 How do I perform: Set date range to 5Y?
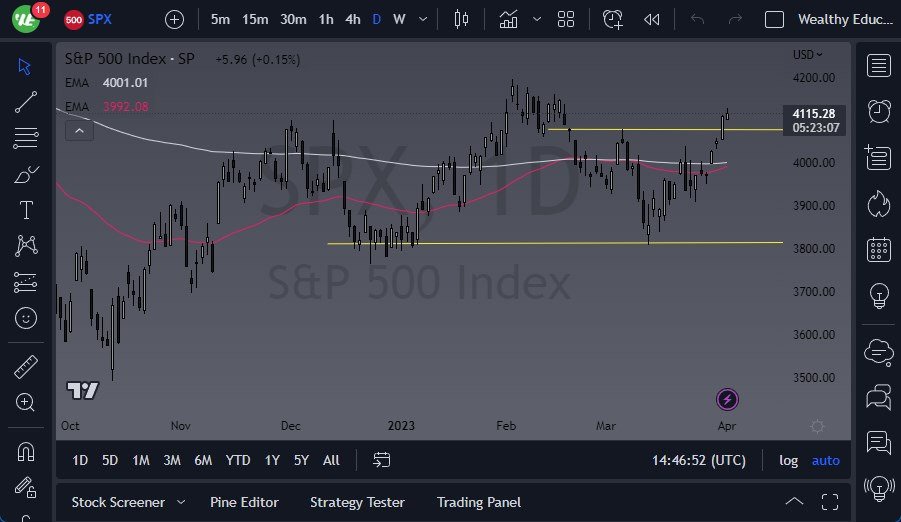[x=301, y=460]
